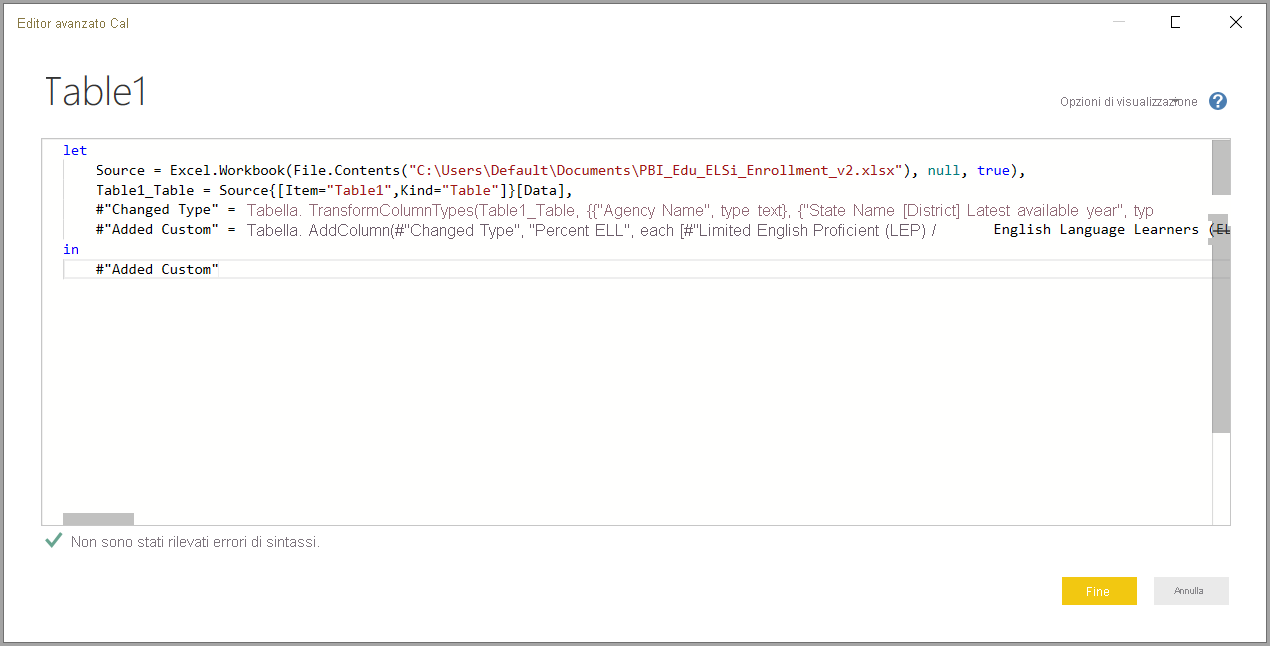Click the Table1 query title
The image size is (1270, 646).
click(96, 92)
